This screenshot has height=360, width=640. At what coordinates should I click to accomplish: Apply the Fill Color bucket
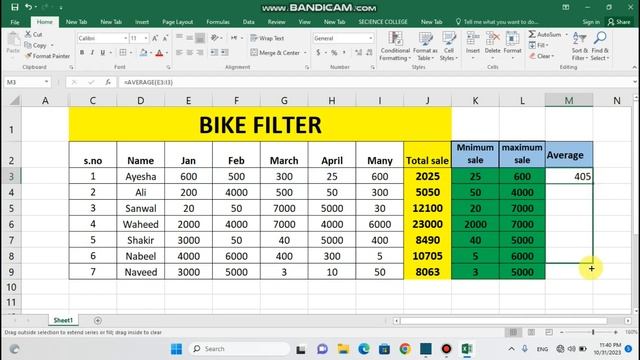(x=143, y=53)
